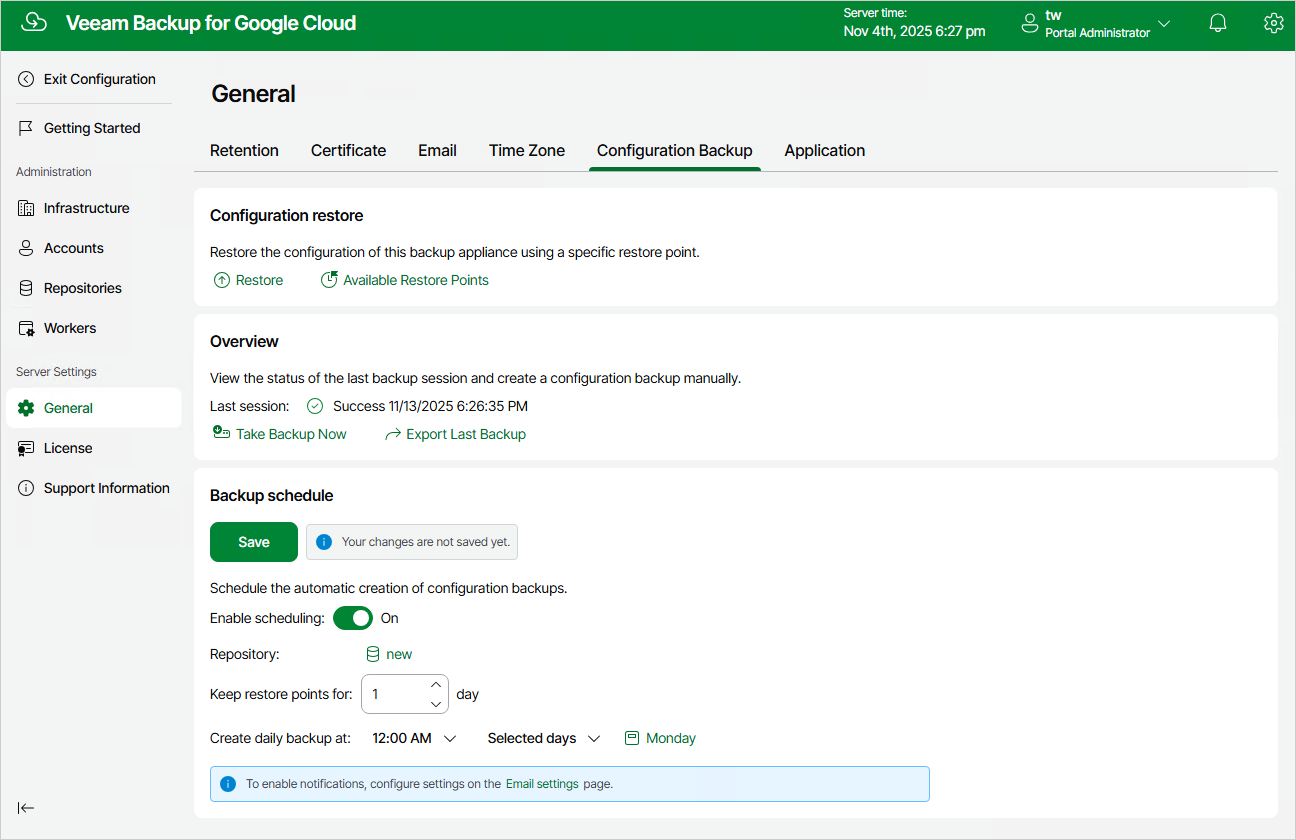Expand the Portal Administrator user menu chevron
Image resolution: width=1296 pixels, height=840 pixels.
click(x=1164, y=23)
